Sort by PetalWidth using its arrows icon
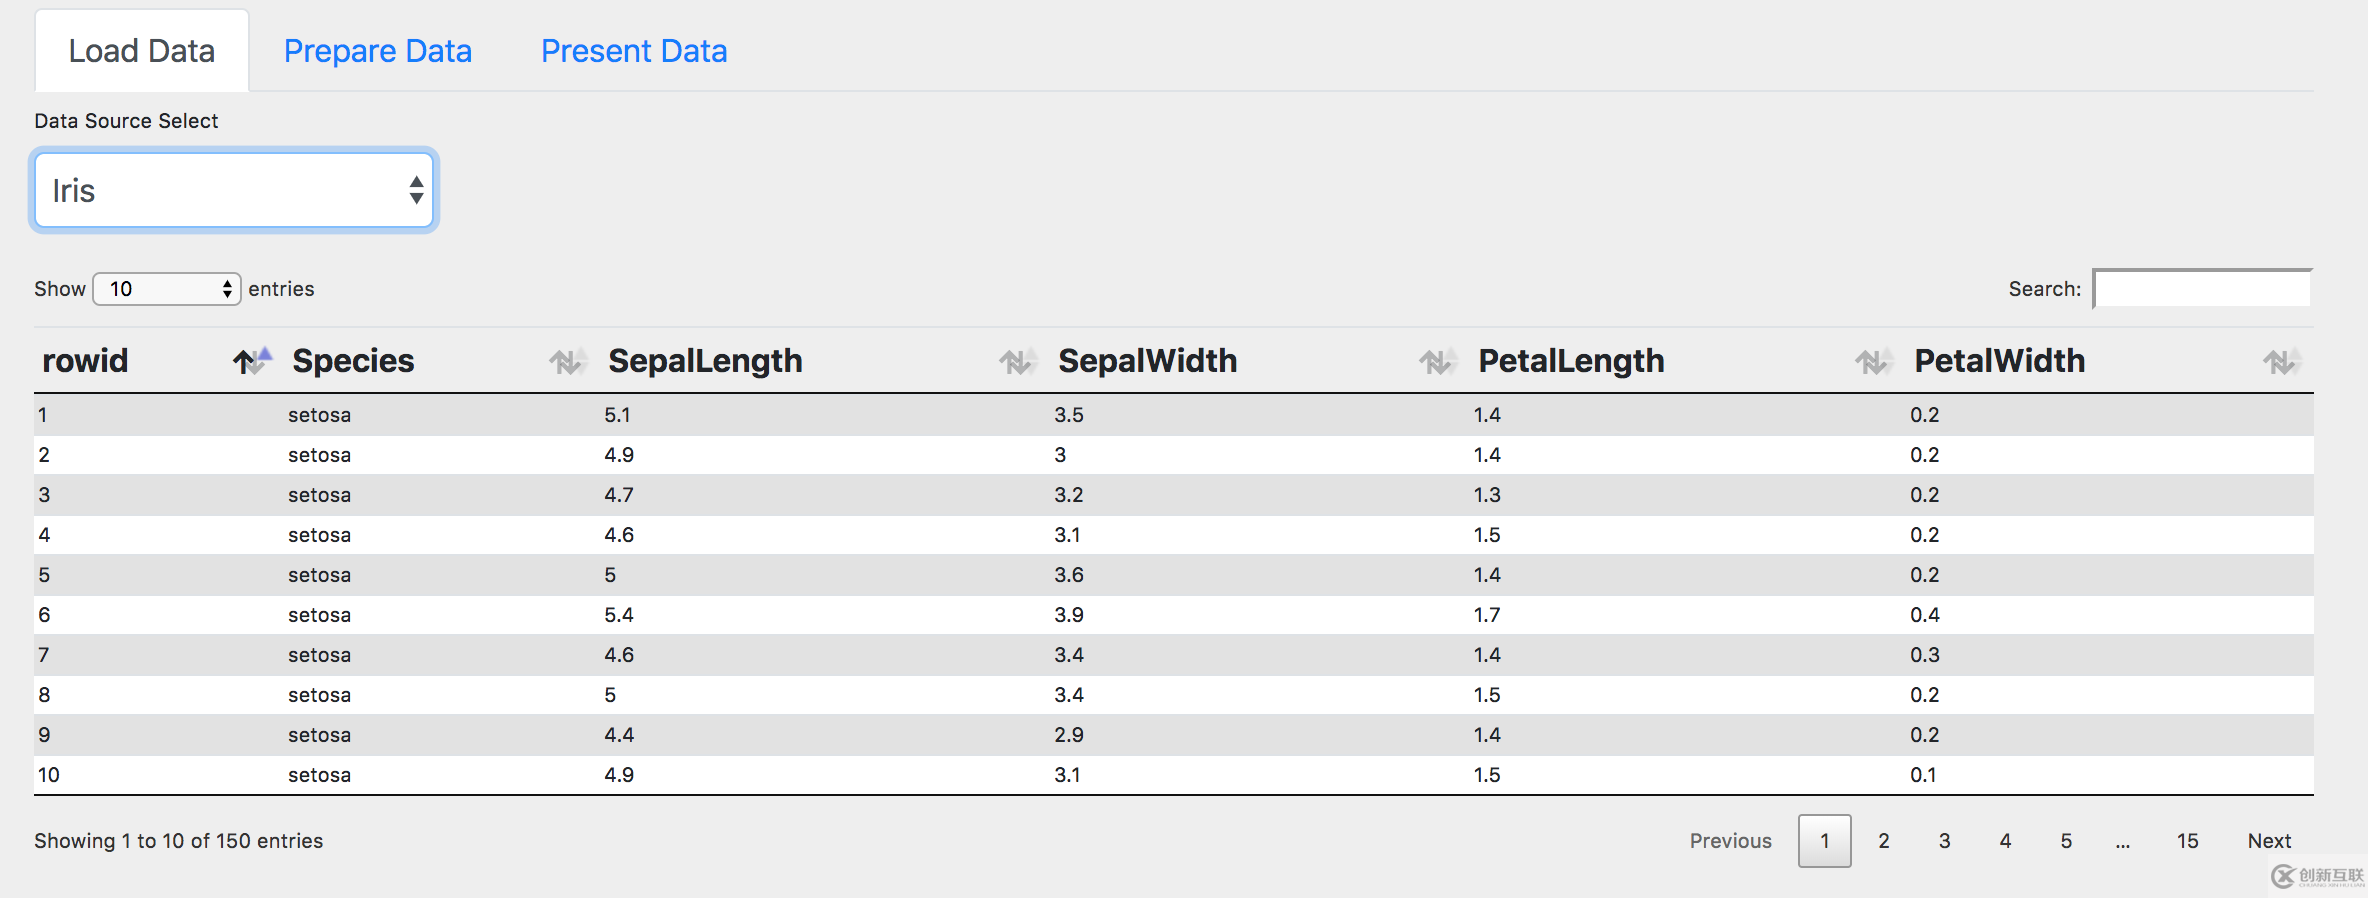The image size is (2368, 898). click(2281, 362)
